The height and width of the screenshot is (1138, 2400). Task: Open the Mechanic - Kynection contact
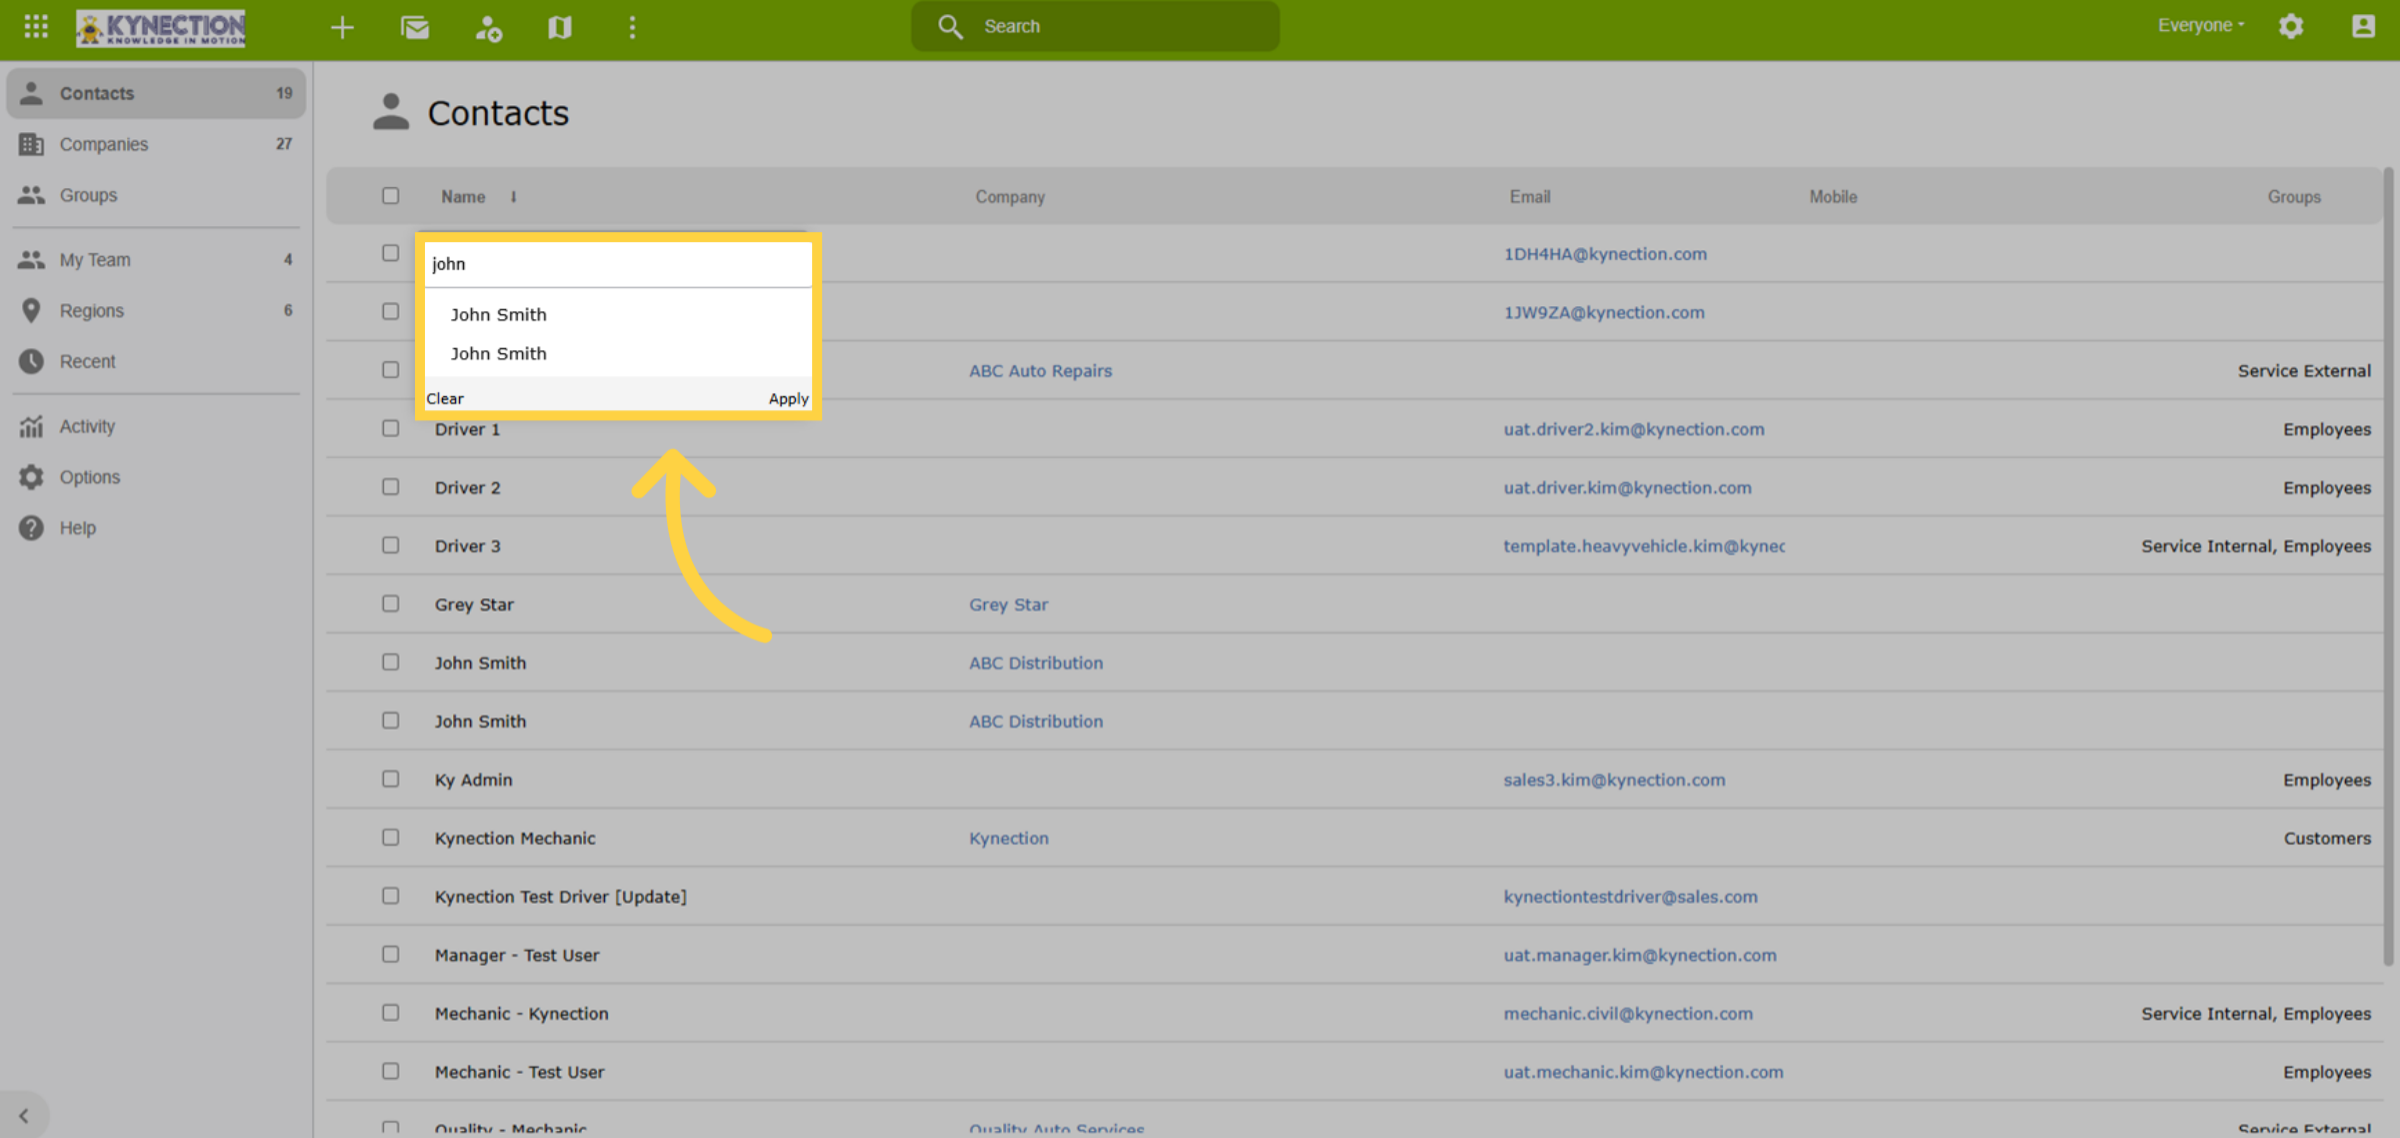tap(521, 1014)
